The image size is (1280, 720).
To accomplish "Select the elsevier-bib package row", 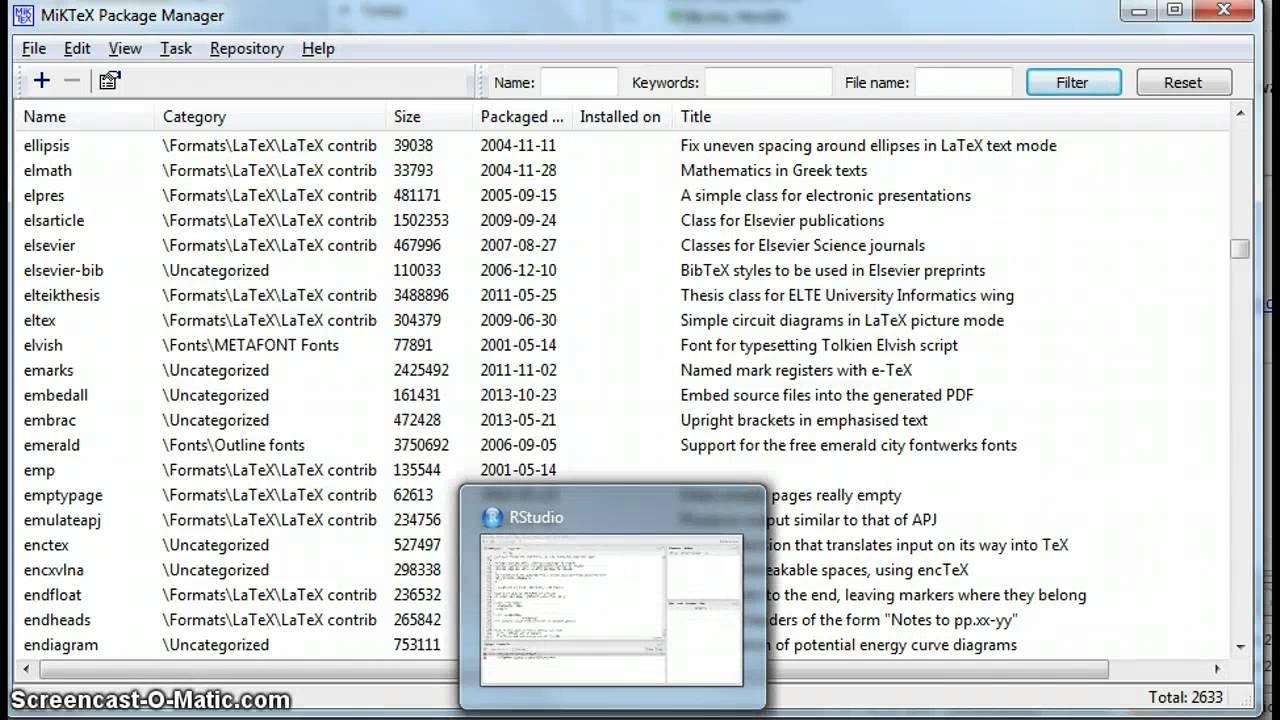I will click(x=622, y=270).
